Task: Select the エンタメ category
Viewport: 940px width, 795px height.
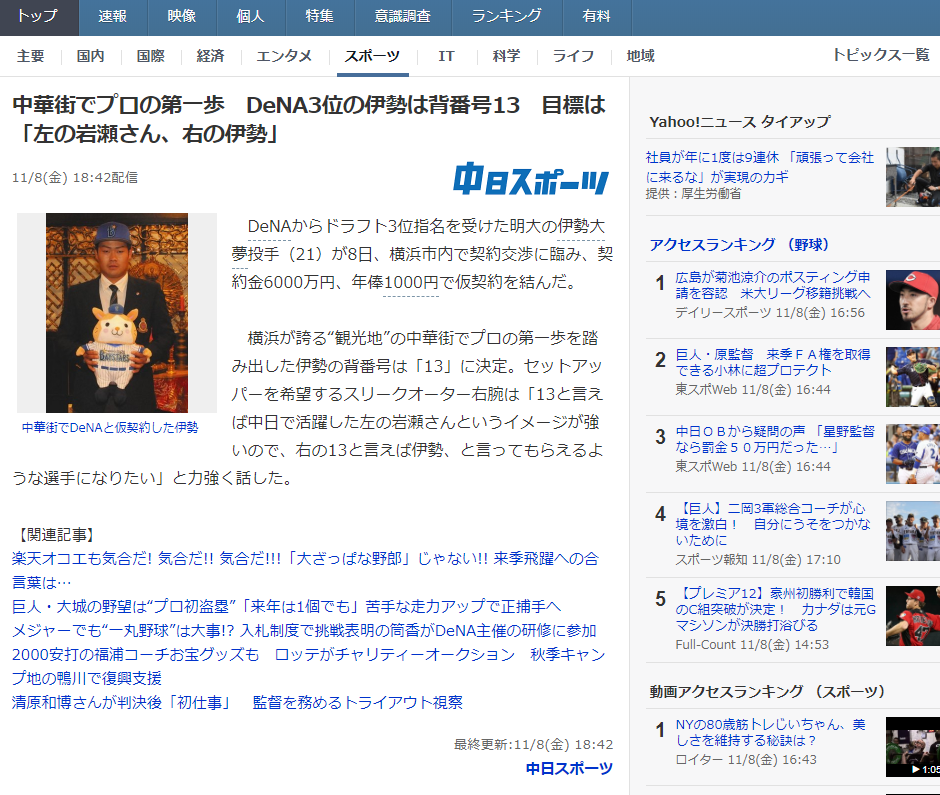Action: (284, 56)
